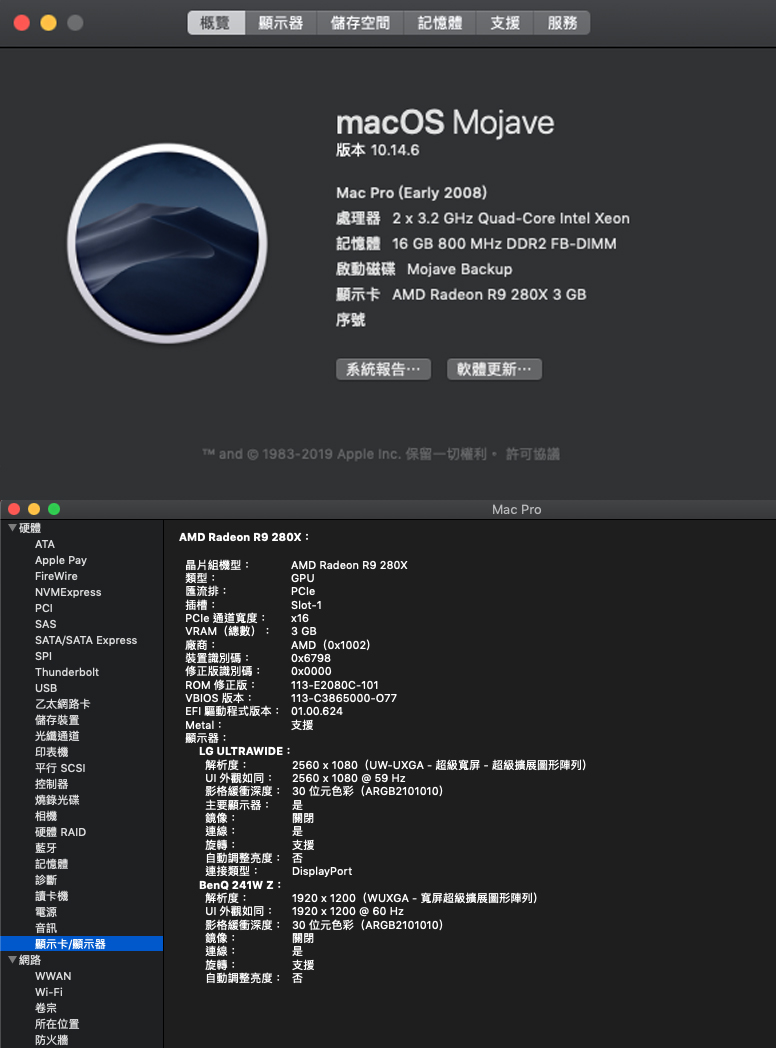Switch to the 記憶體 tab
Image resolution: width=776 pixels, height=1048 pixels.
[440, 23]
